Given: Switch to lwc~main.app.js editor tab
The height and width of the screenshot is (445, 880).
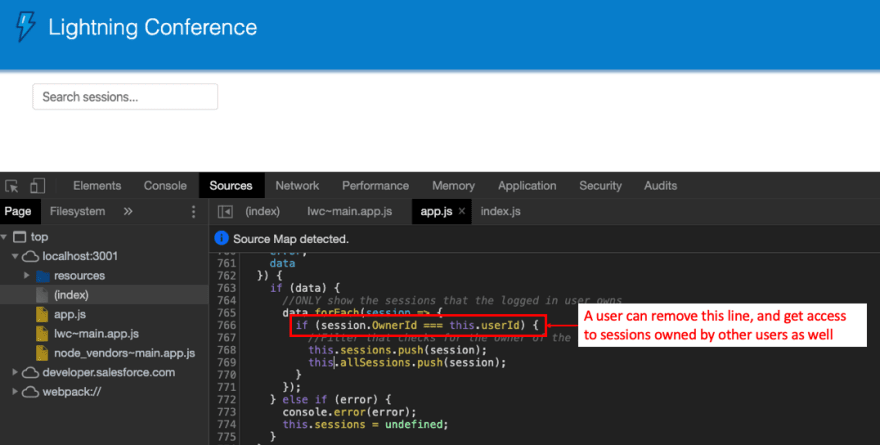Looking at the screenshot, I should pos(350,212).
